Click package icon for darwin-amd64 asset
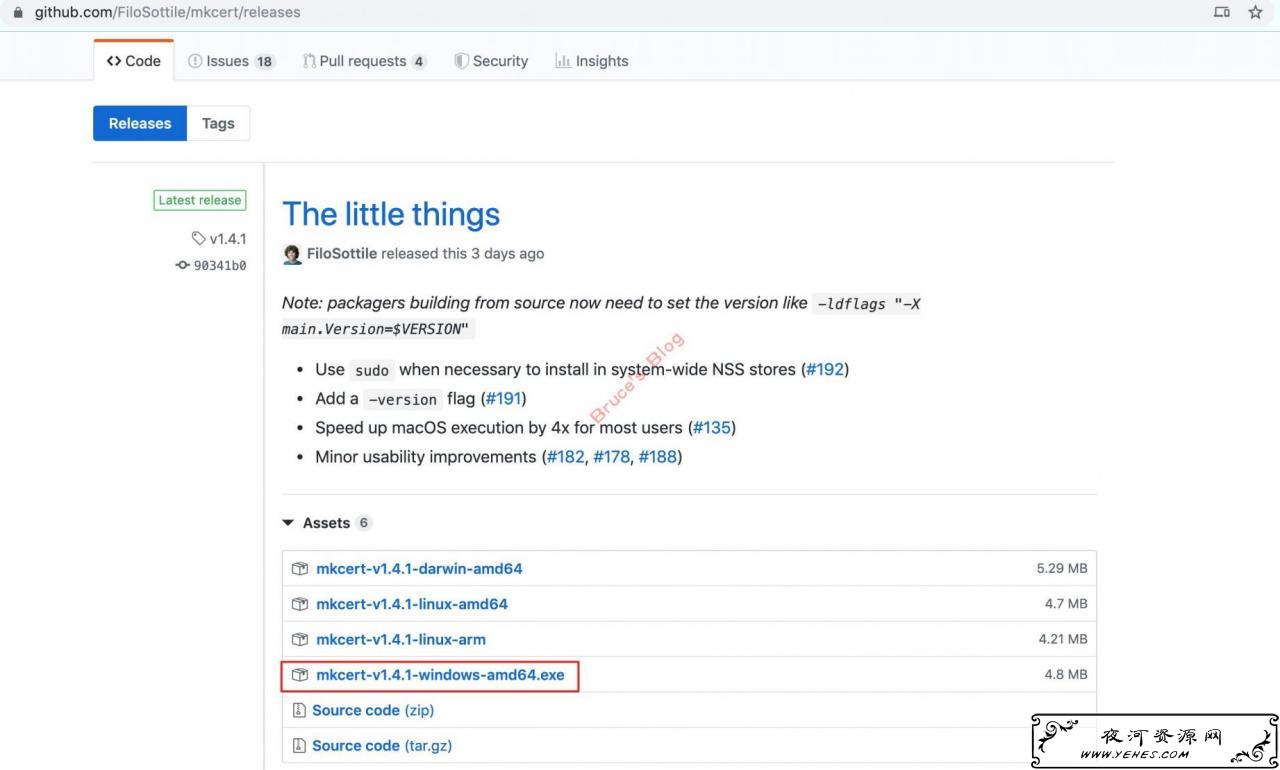This screenshot has height=770, width=1280. pos(300,568)
